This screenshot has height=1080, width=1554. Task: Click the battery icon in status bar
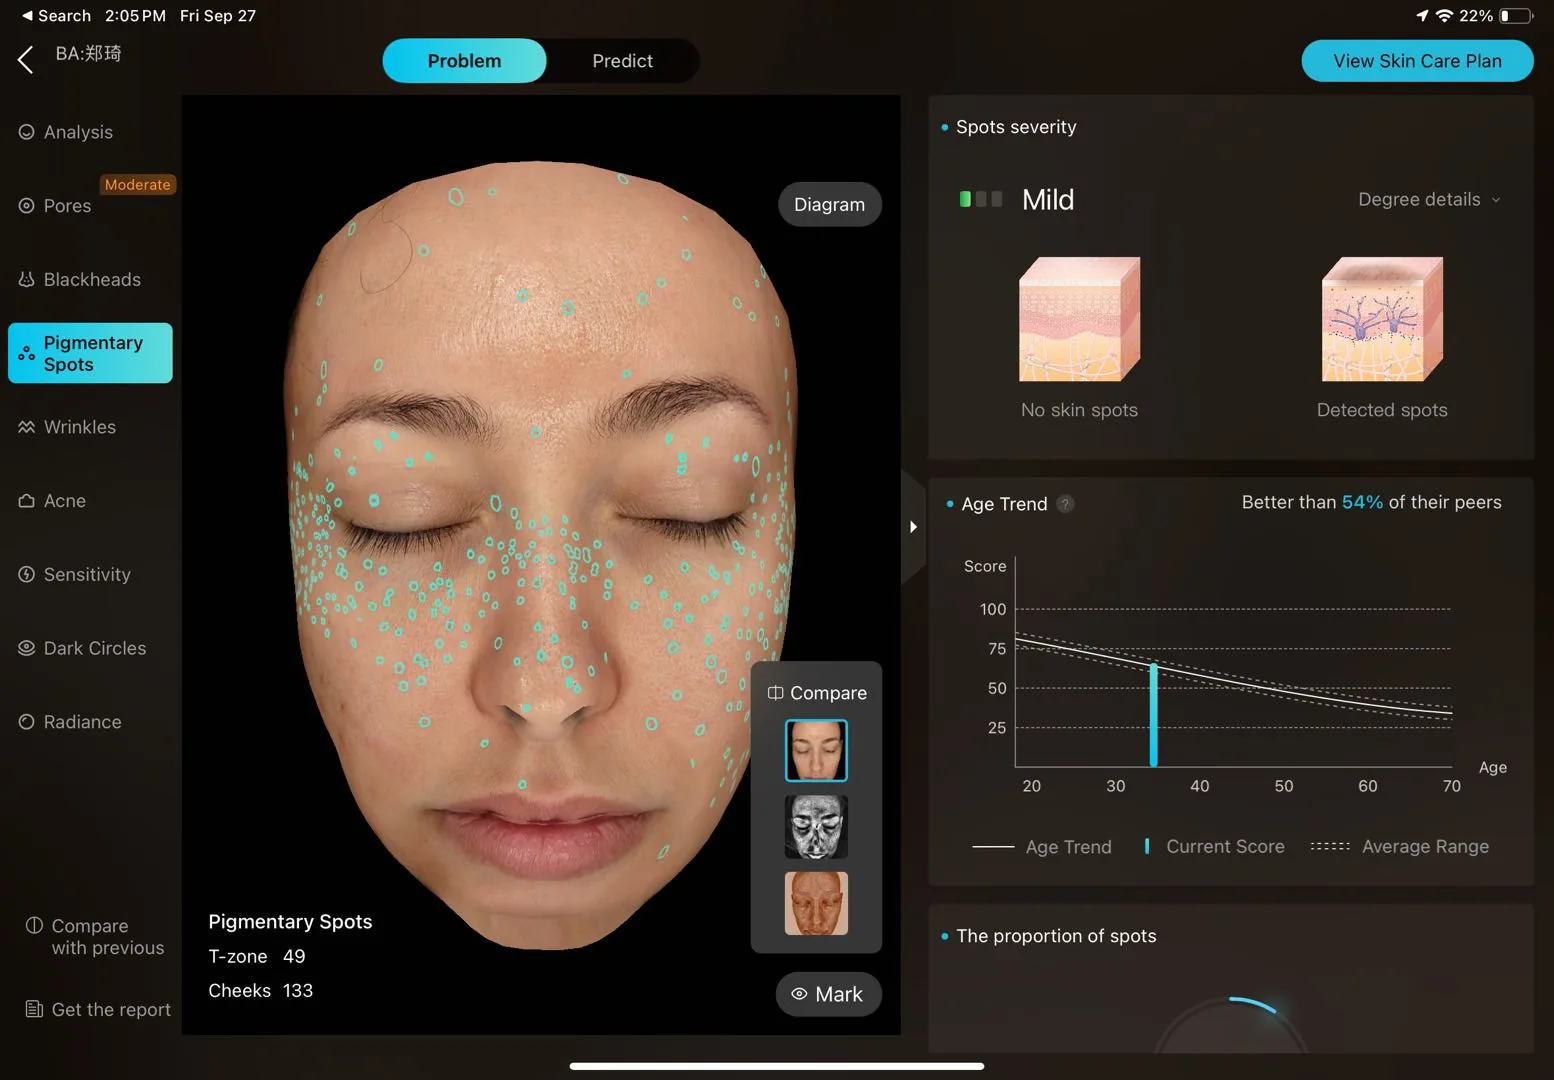[1516, 16]
